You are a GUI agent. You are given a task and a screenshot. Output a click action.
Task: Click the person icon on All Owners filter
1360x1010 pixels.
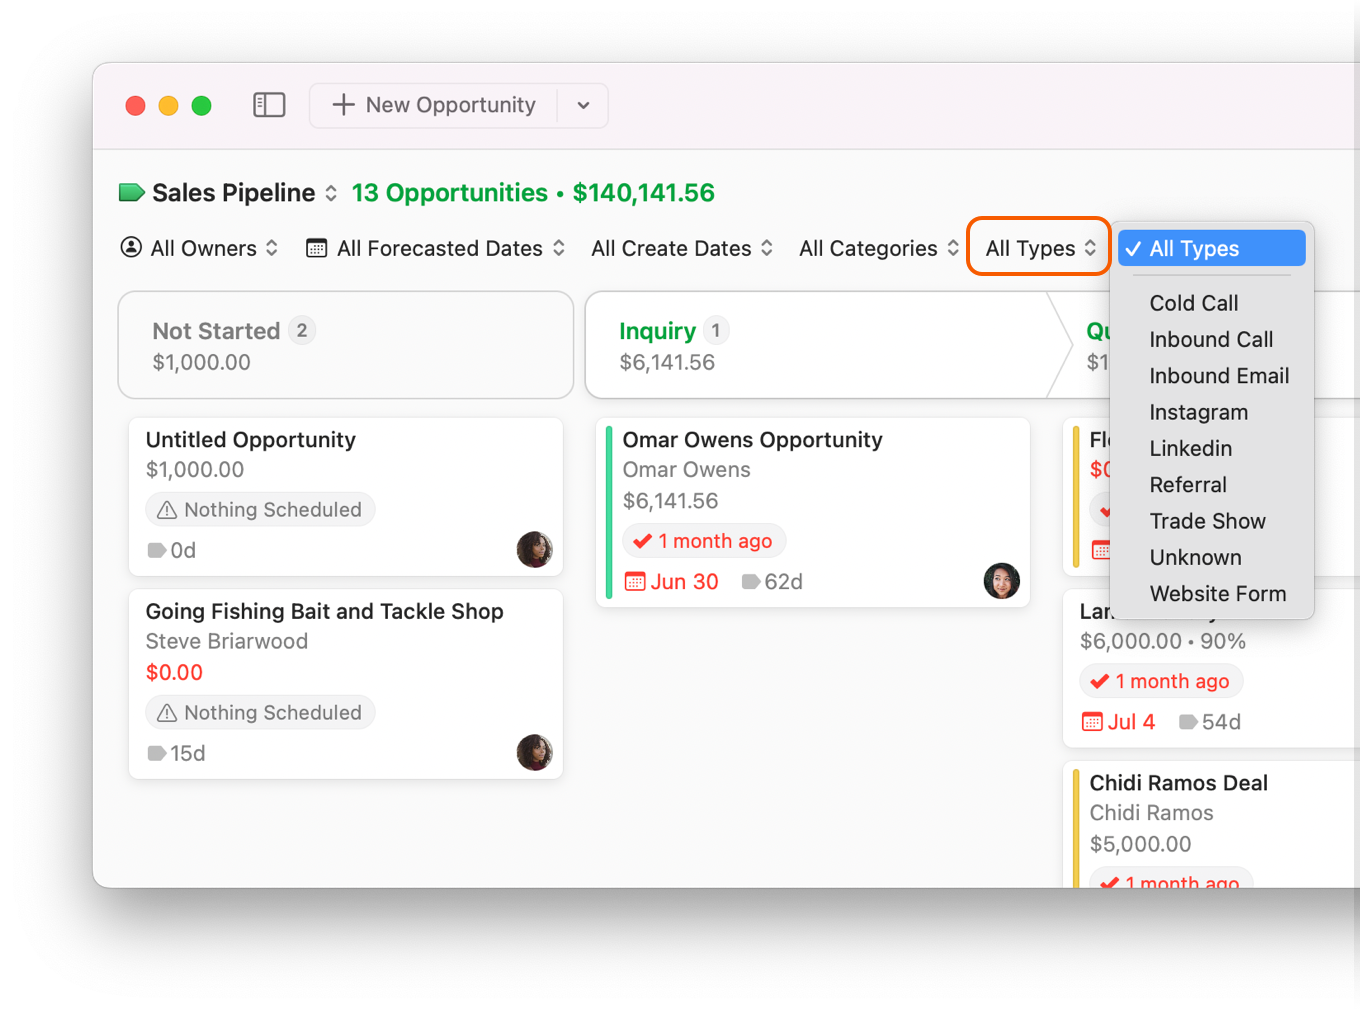[131, 248]
